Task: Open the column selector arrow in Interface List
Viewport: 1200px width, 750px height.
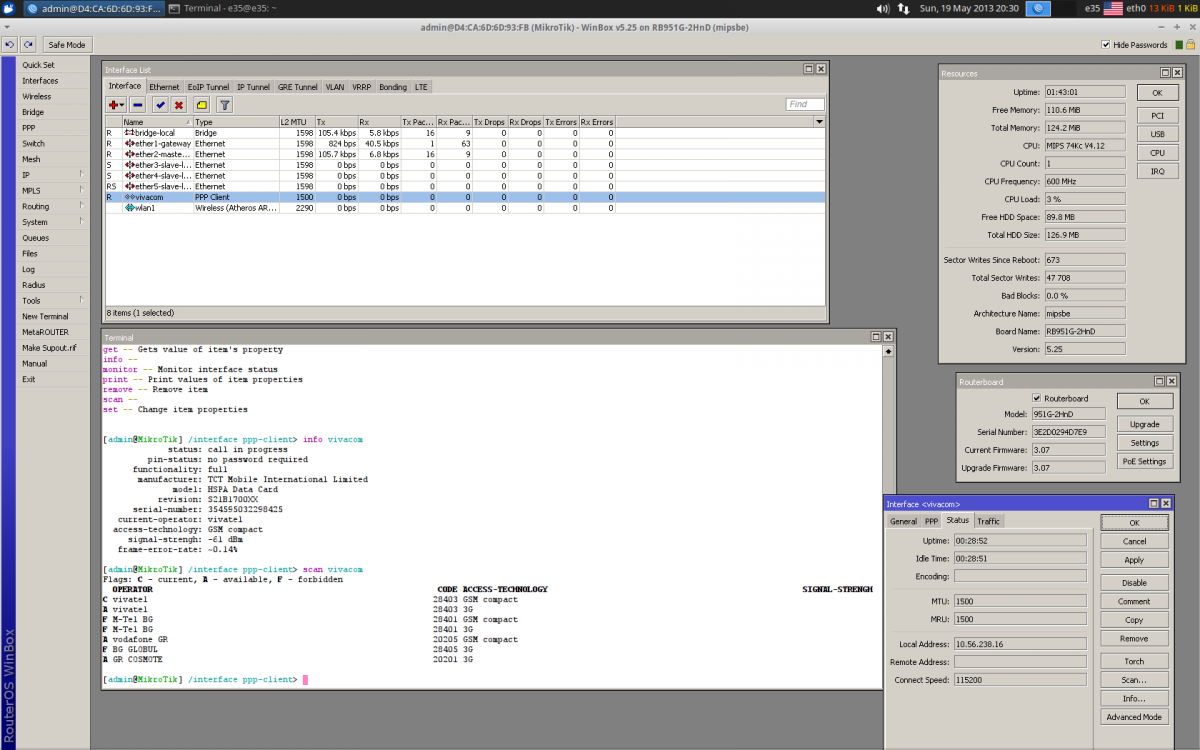Action: click(819, 121)
